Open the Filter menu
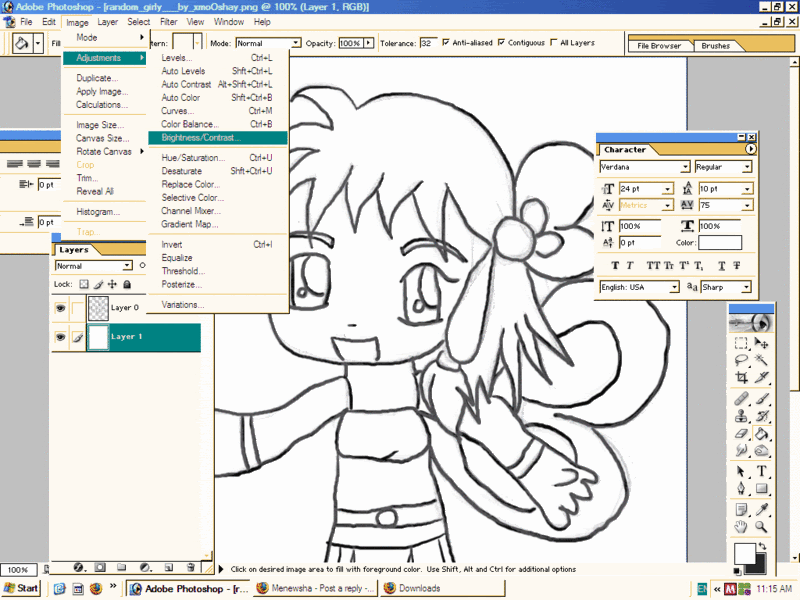 click(x=168, y=22)
